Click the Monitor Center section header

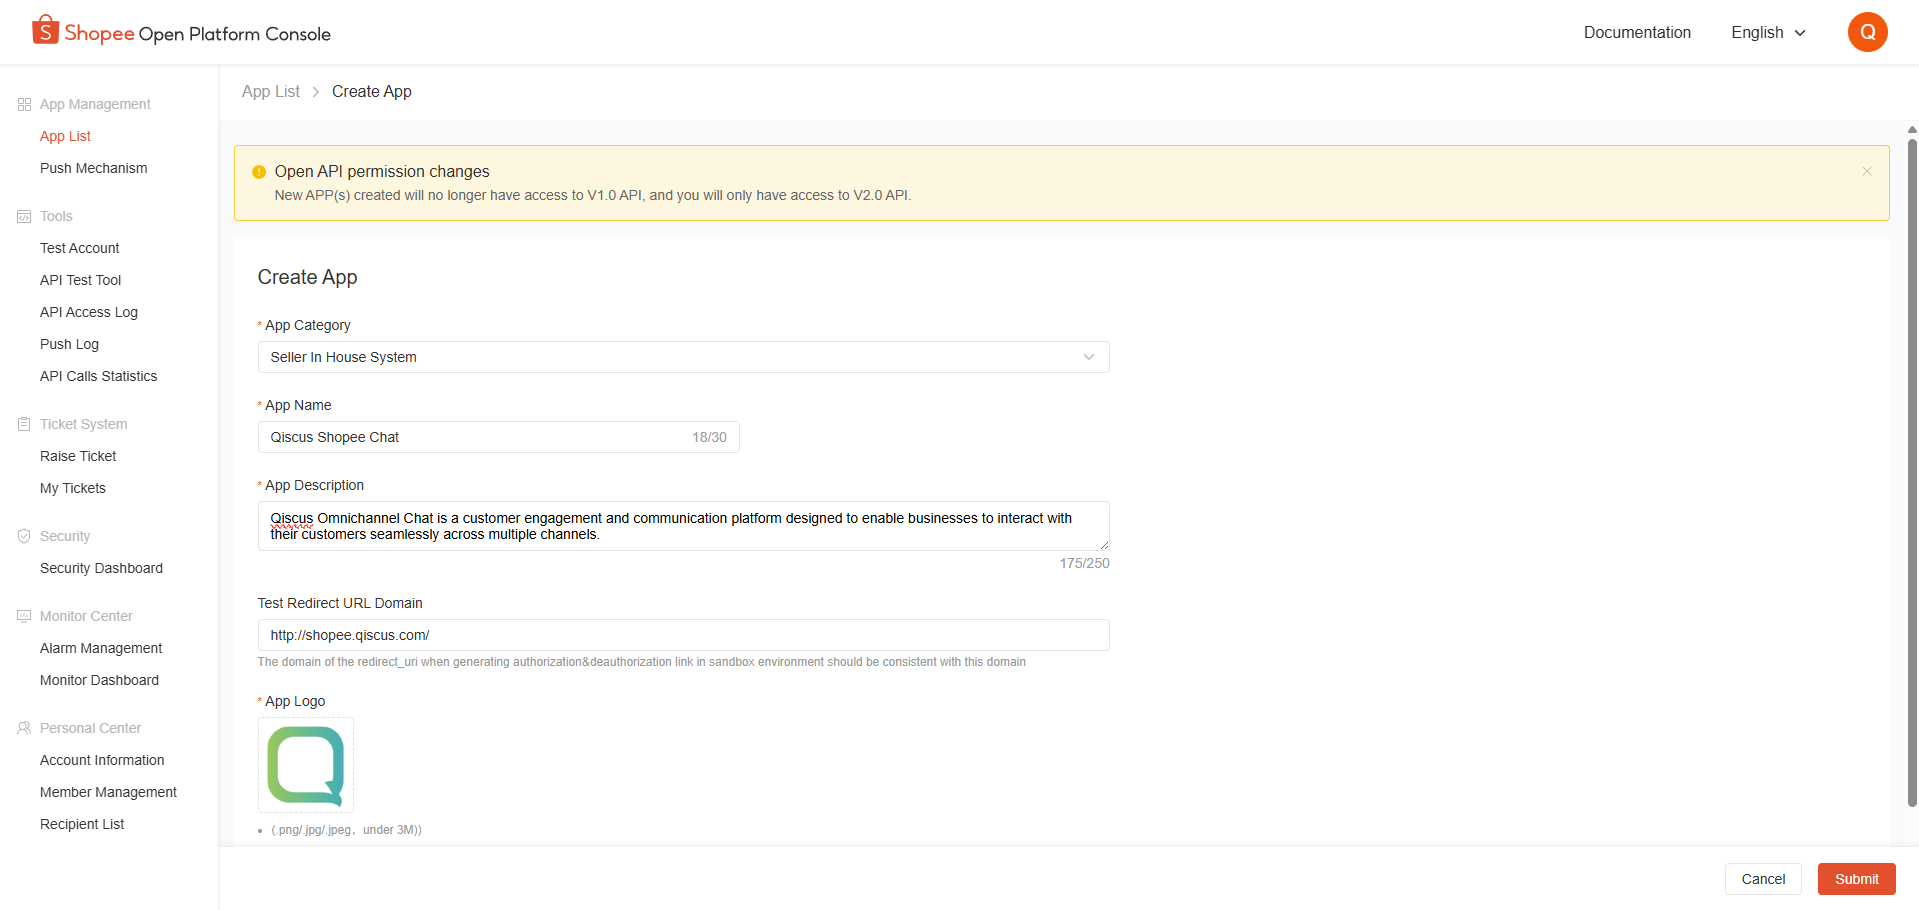(86, 616)
